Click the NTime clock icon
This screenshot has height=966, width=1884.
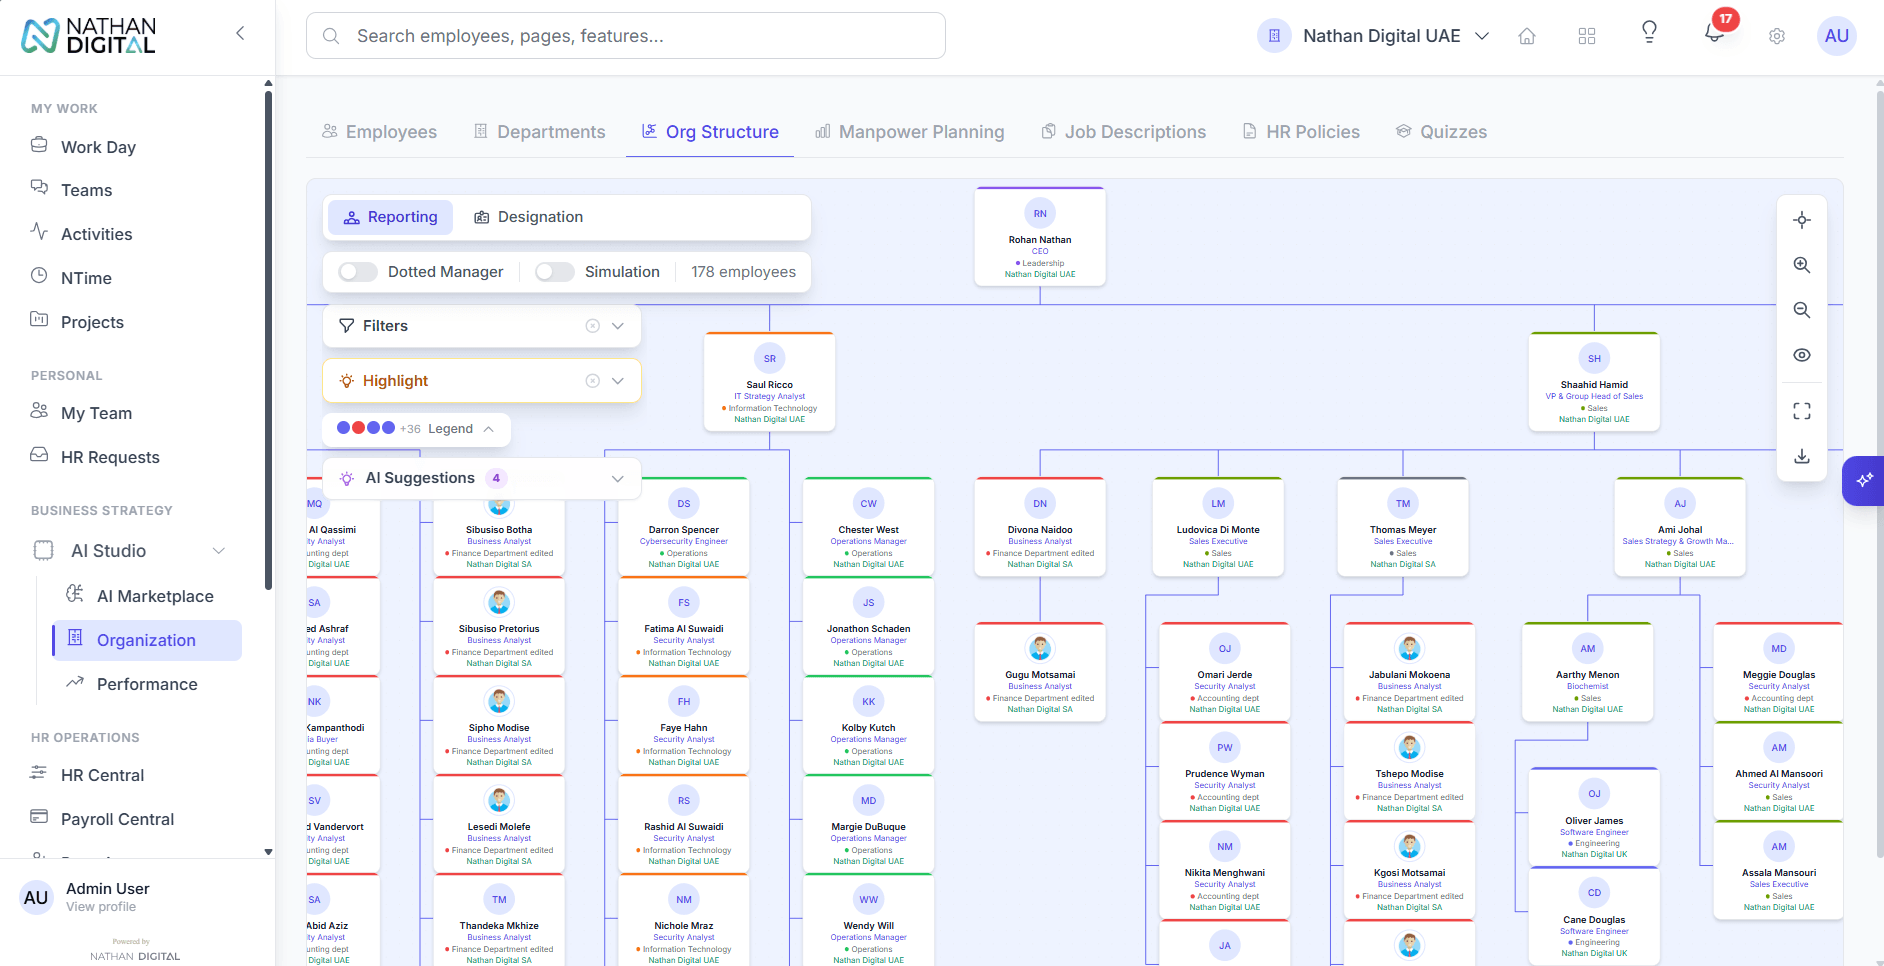[x=39, y=276]
